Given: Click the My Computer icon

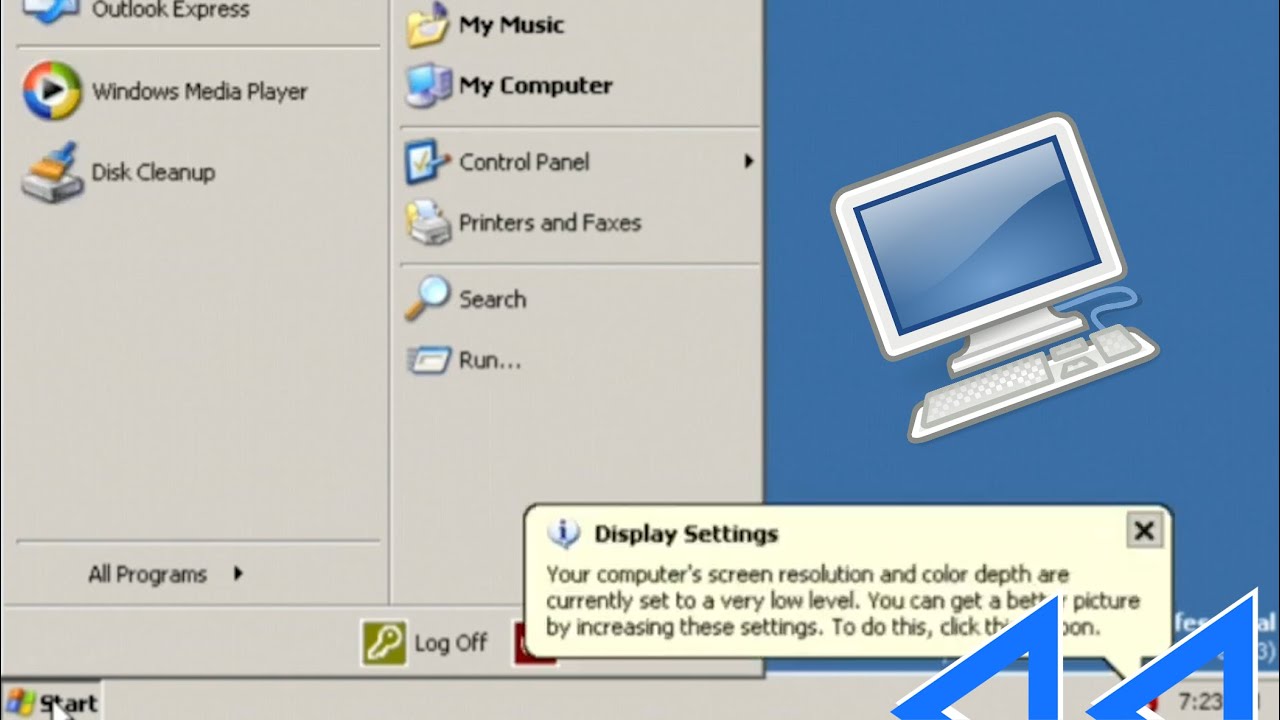Looking at the screenshot, I should click(428, 85).
